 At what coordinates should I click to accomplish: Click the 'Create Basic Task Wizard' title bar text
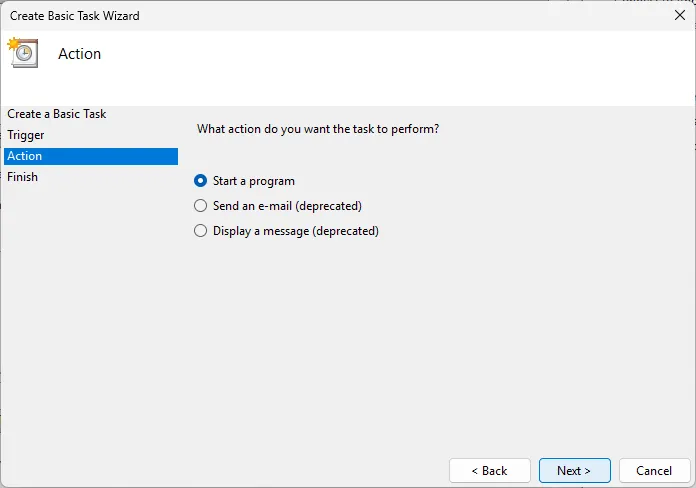click(x=75, y=16)
